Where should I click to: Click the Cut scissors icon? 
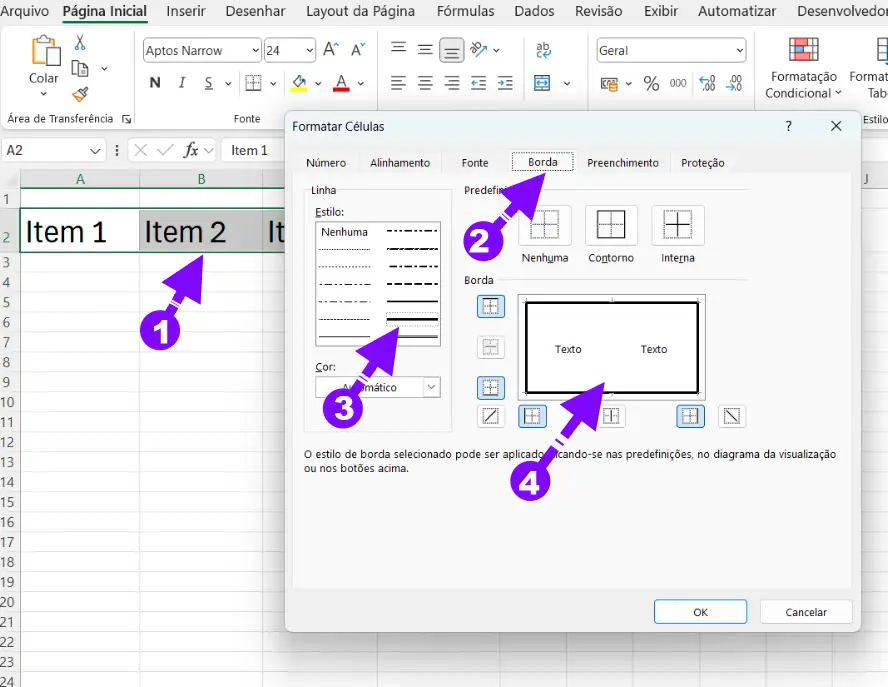tap(80, 43)
